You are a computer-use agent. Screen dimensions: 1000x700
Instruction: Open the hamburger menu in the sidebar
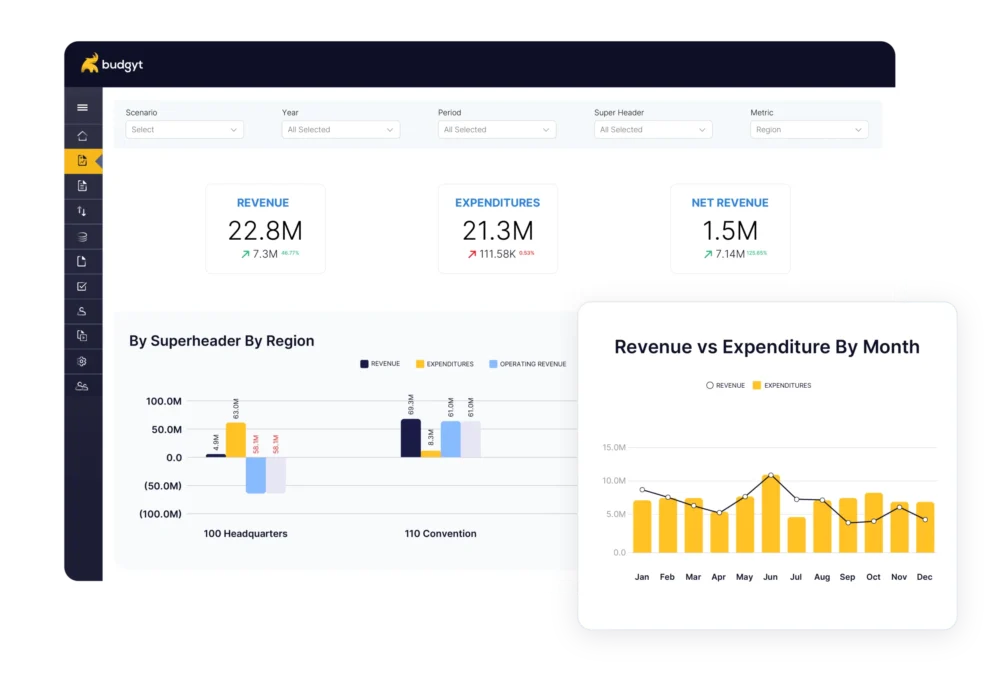click(83, 107)
